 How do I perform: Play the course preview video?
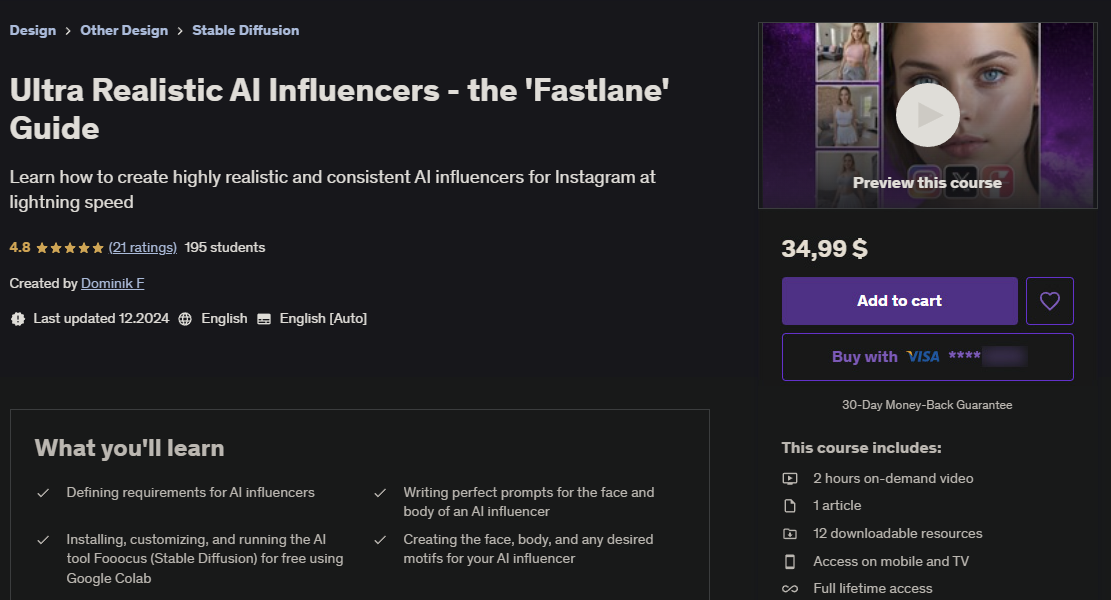click(x=927, y=115)
